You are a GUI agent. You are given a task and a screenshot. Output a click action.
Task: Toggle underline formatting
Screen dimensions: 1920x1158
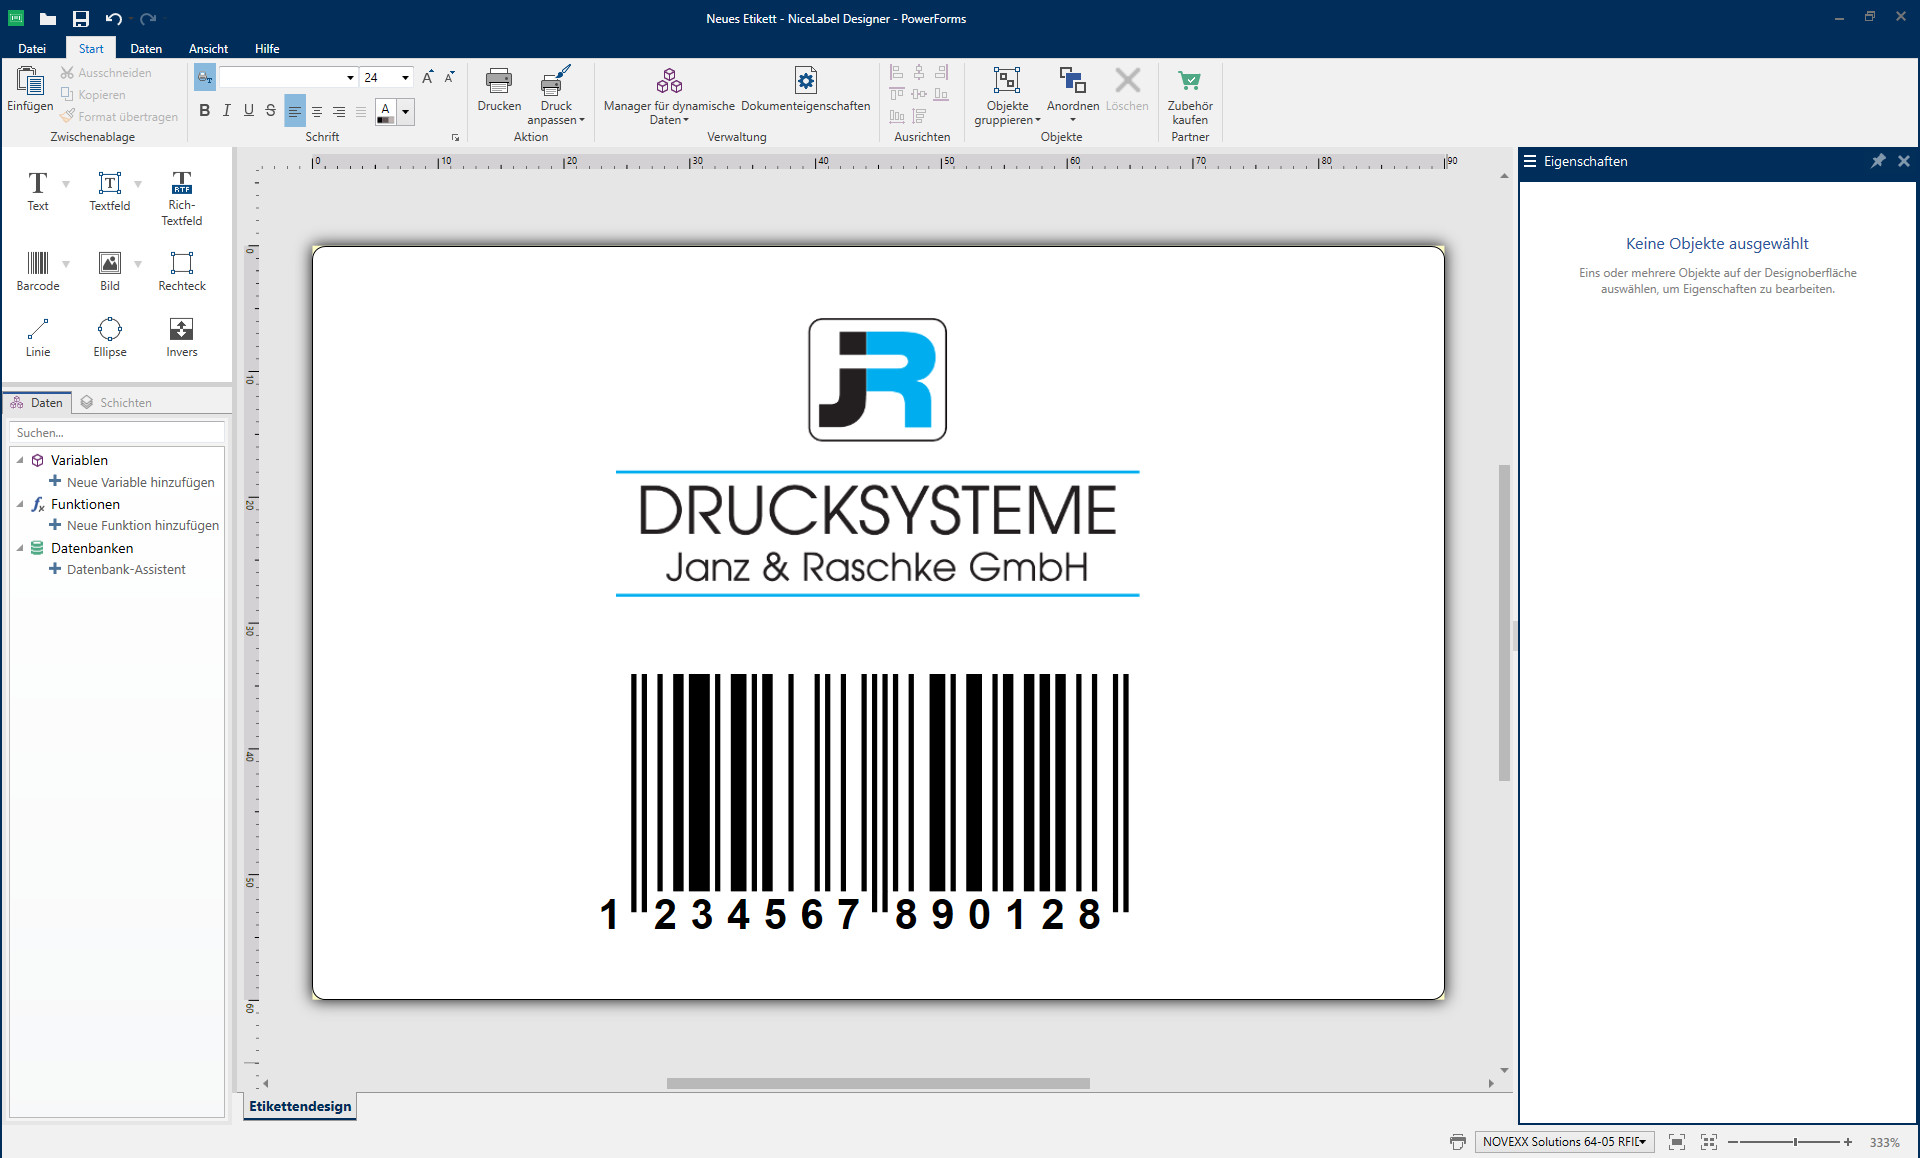248,111
